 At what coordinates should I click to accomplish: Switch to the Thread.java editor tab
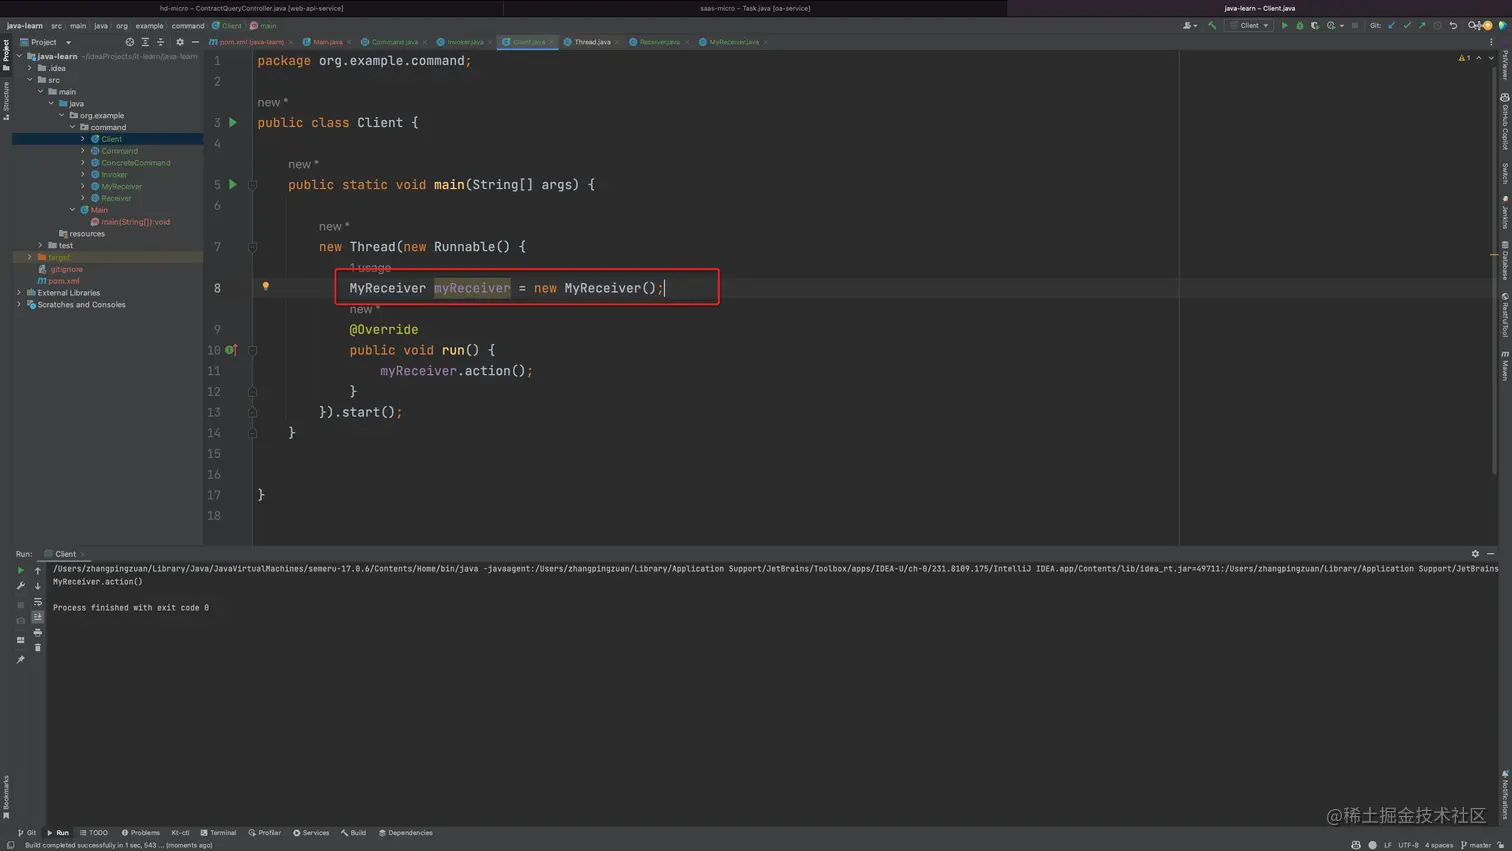(592, 42)
